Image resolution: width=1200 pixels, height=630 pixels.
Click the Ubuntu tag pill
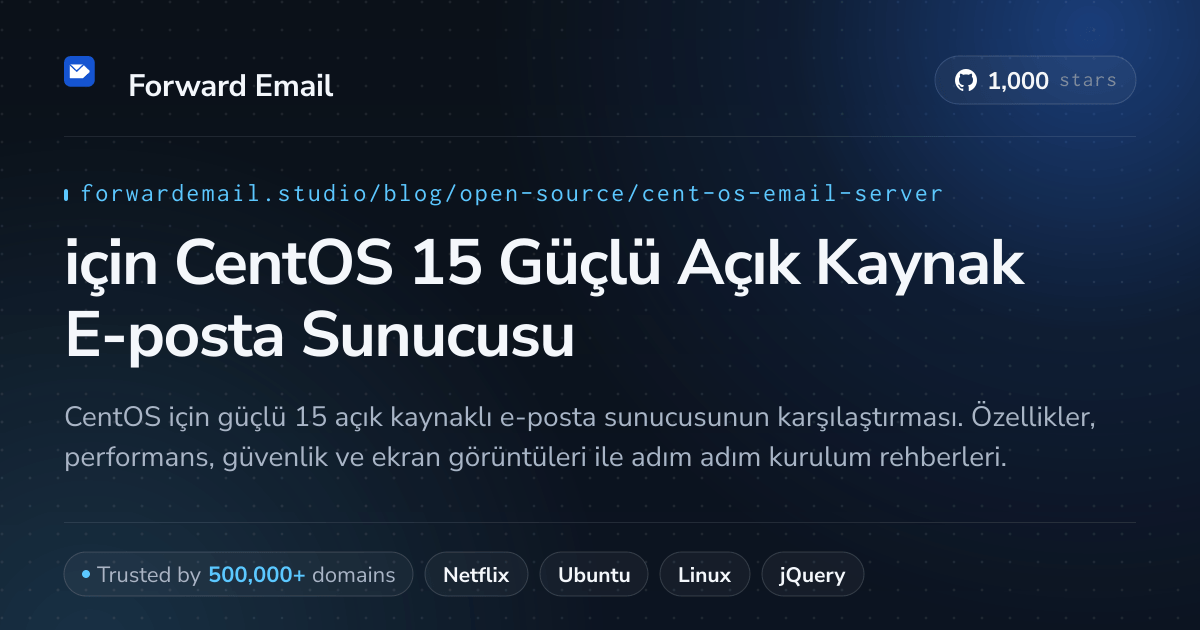point(594,575)
